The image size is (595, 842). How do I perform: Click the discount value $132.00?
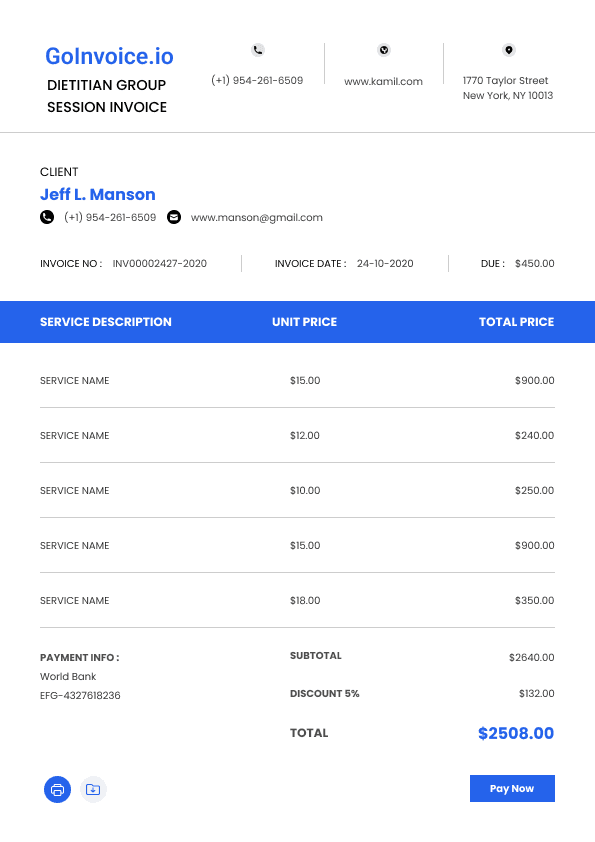(536, 694)
